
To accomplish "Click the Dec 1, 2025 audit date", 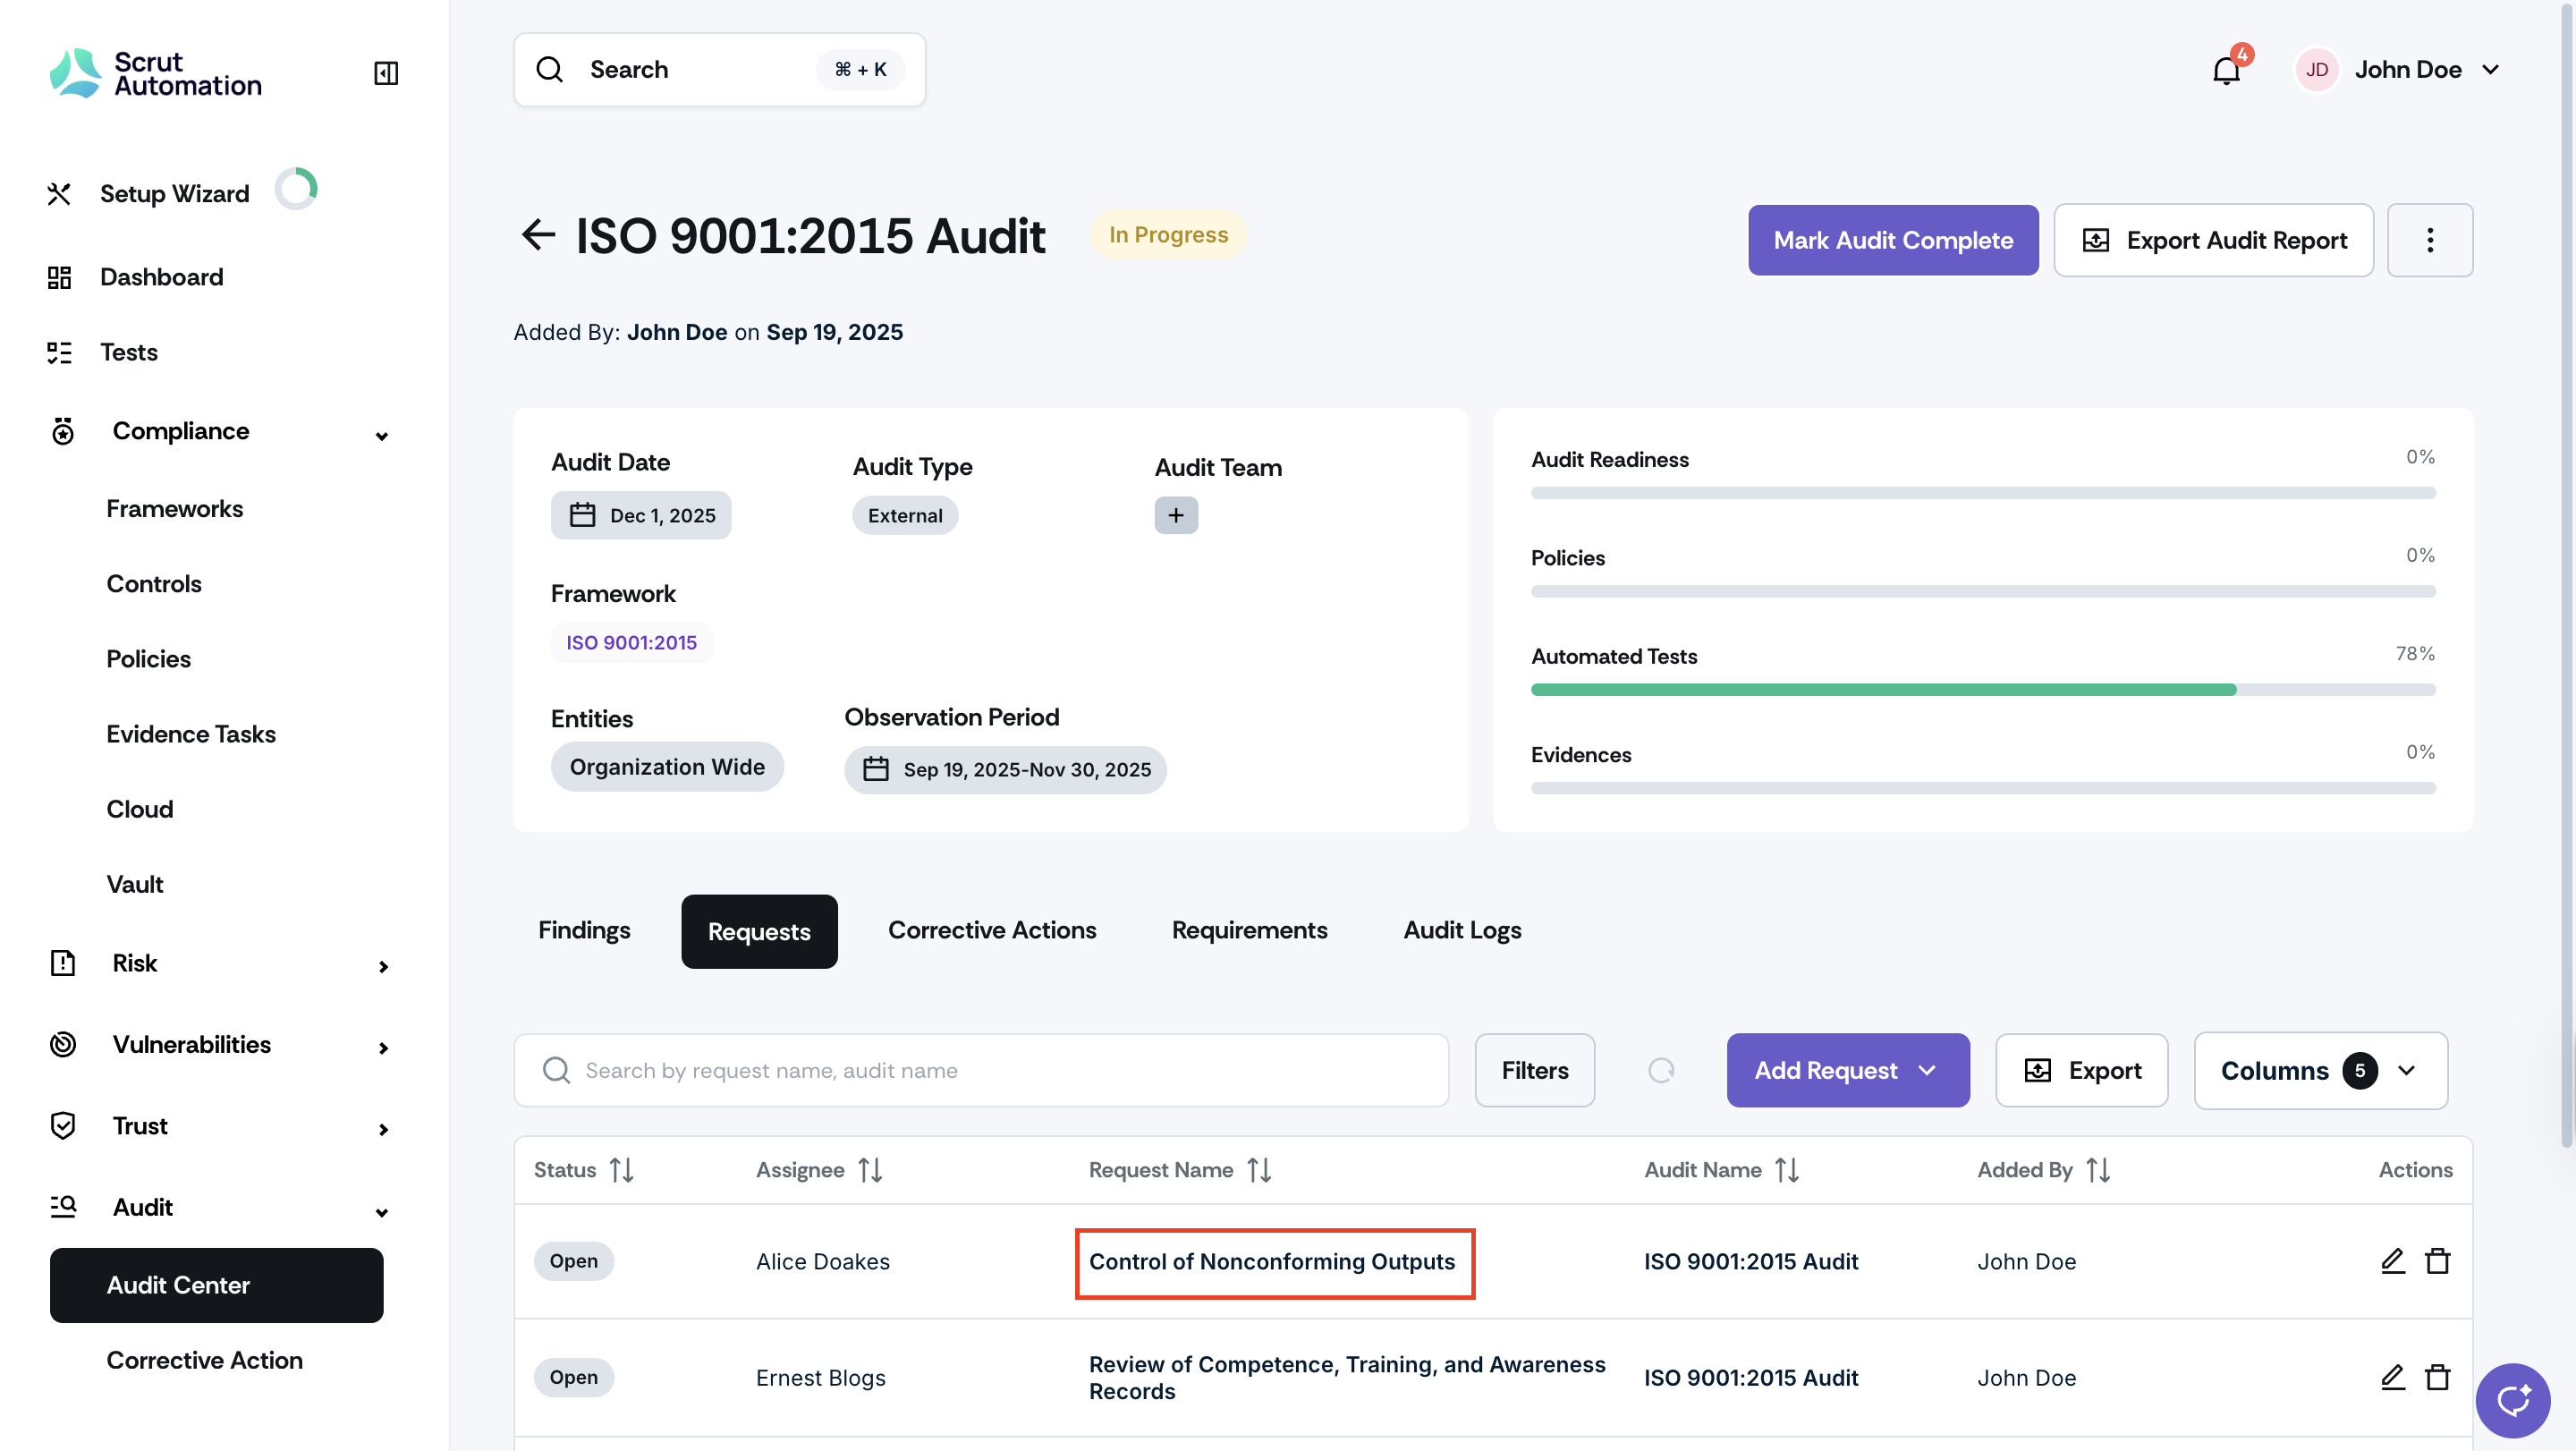I will pyautogui.click(x=641, y=515).
